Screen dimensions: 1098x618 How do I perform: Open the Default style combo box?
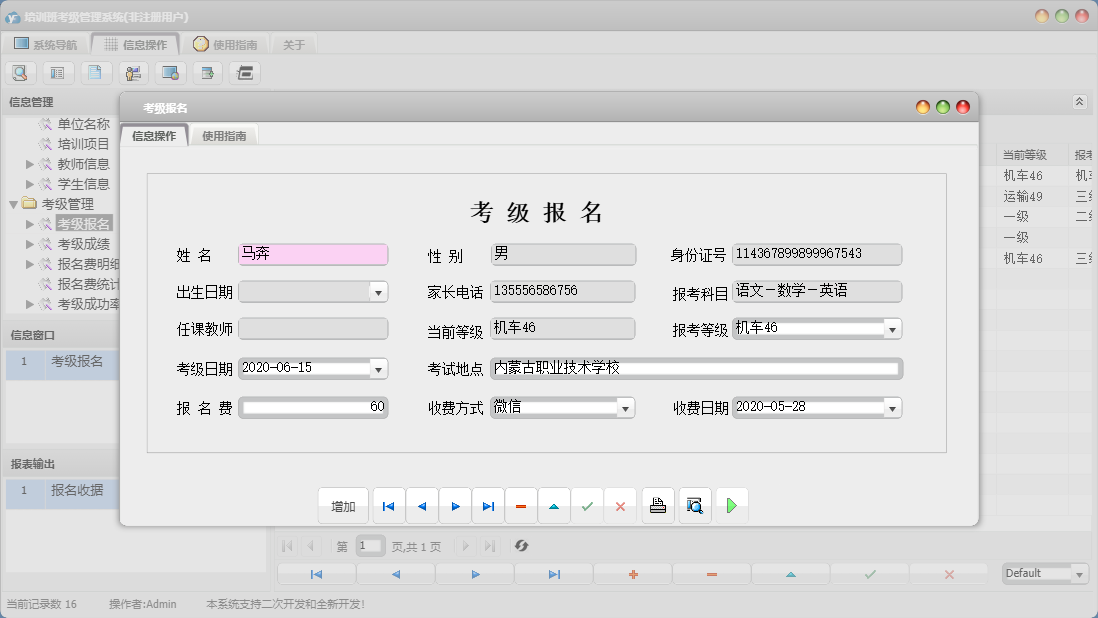point(1043,573)
